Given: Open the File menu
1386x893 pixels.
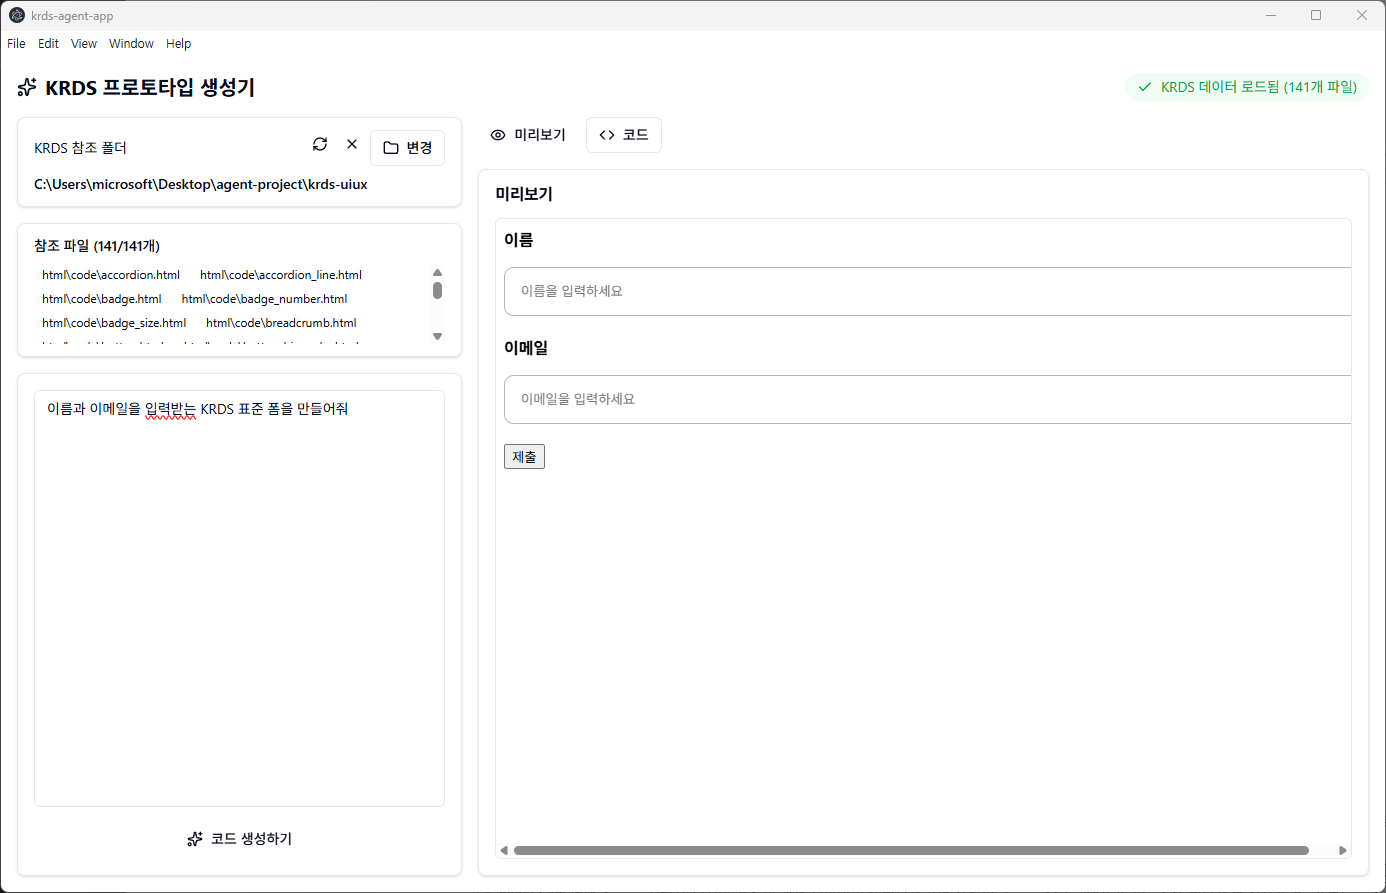Looking at the screenshot, I should (16, 44).
